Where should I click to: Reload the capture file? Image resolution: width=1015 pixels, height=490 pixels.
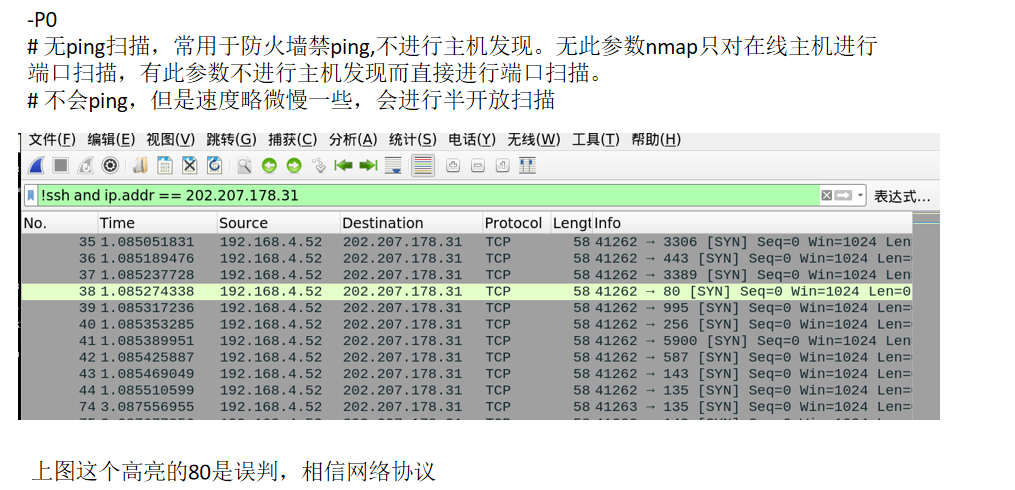[214, 166]
